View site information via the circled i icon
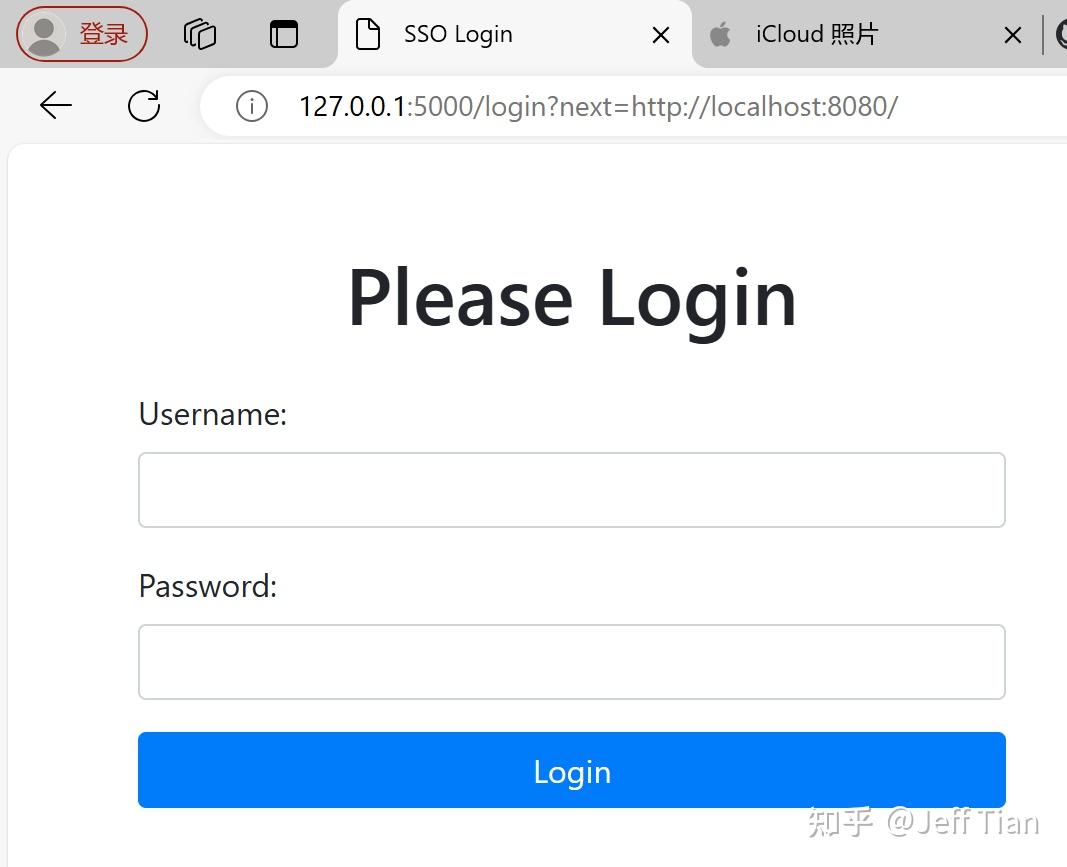 point(252,106)
